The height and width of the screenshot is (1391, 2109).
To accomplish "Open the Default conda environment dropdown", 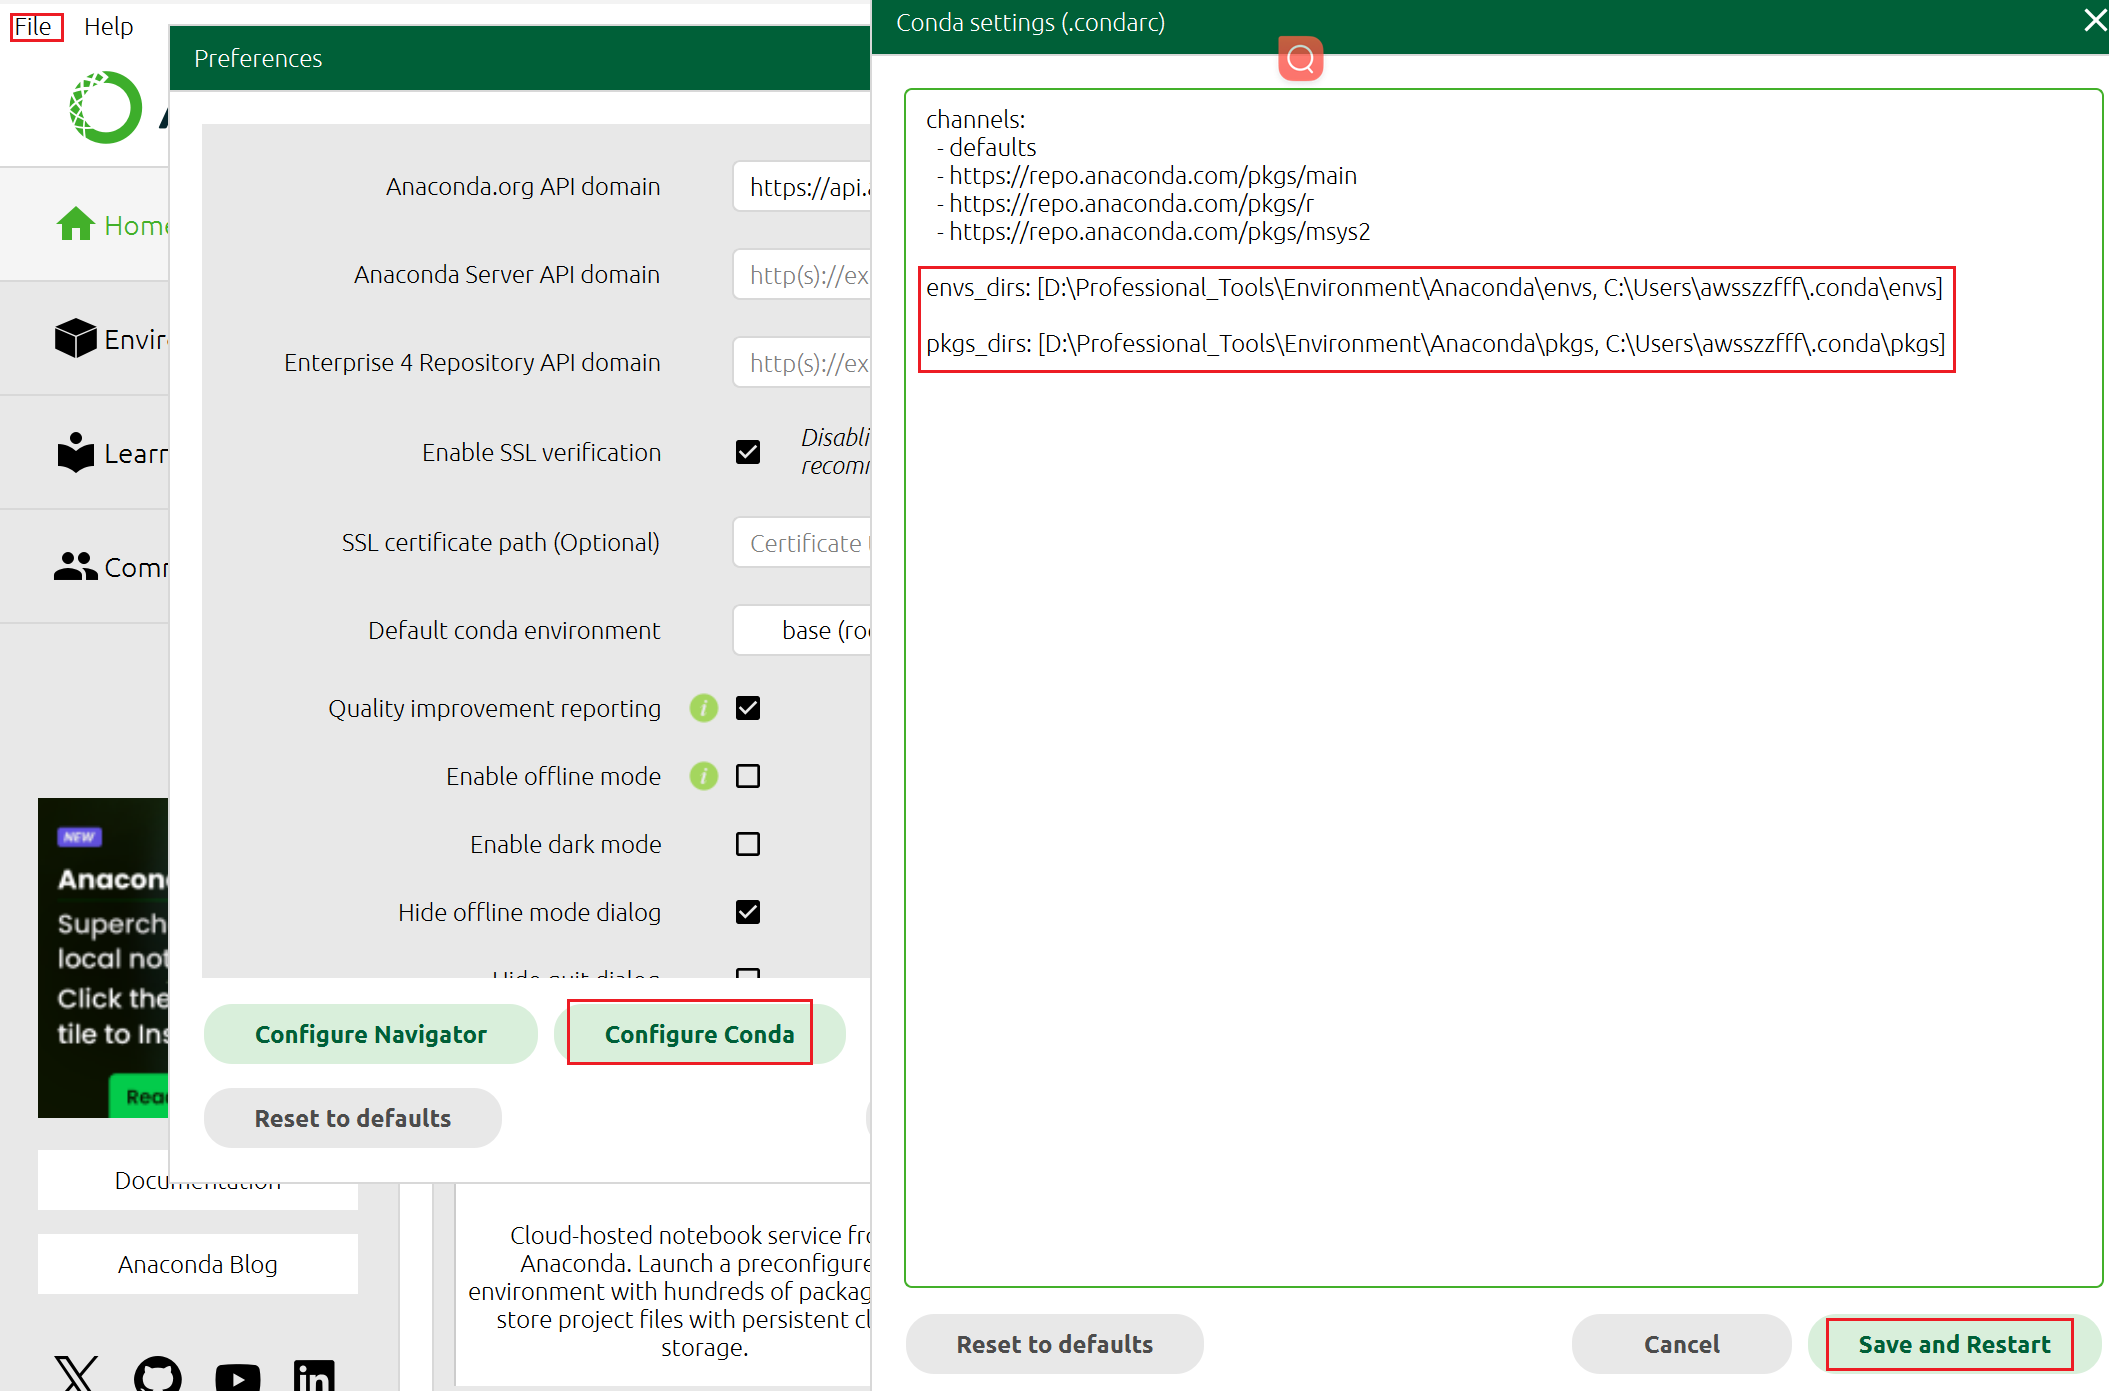I will point(802,630).
